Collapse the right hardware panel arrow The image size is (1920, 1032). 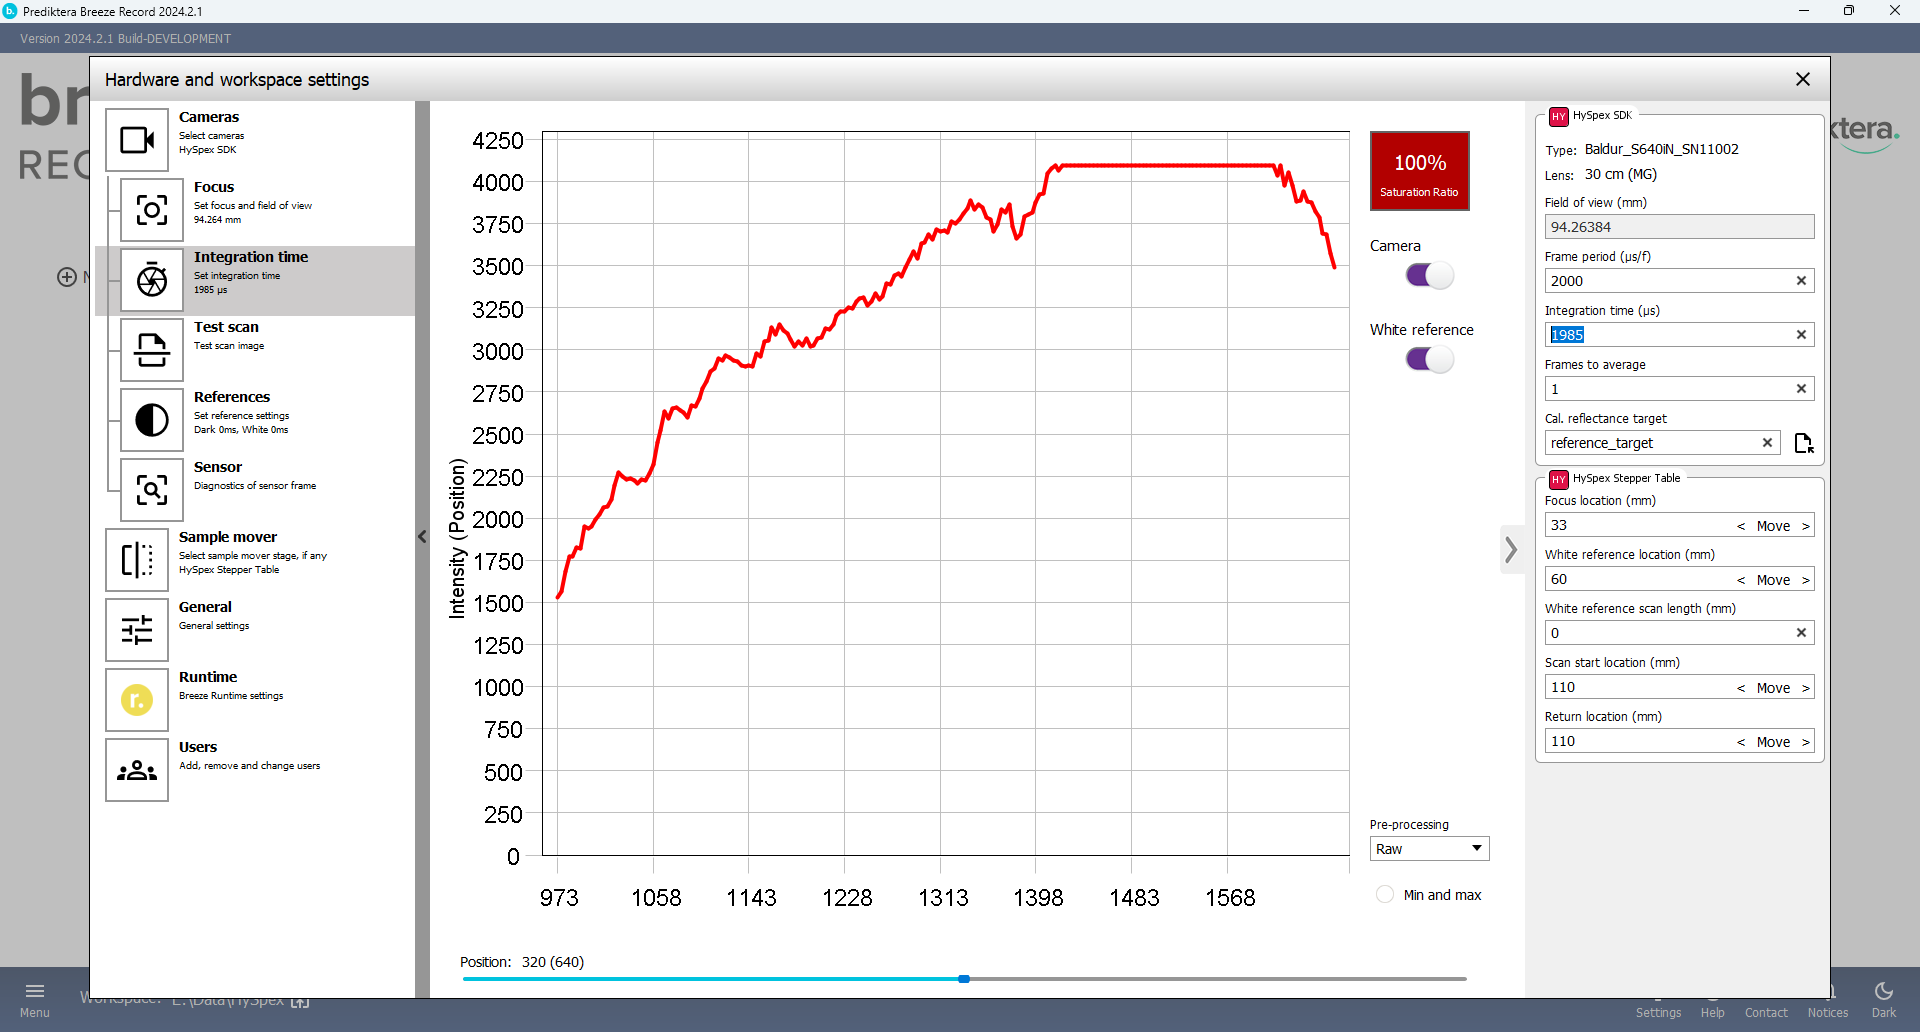tap(1511, 549)
